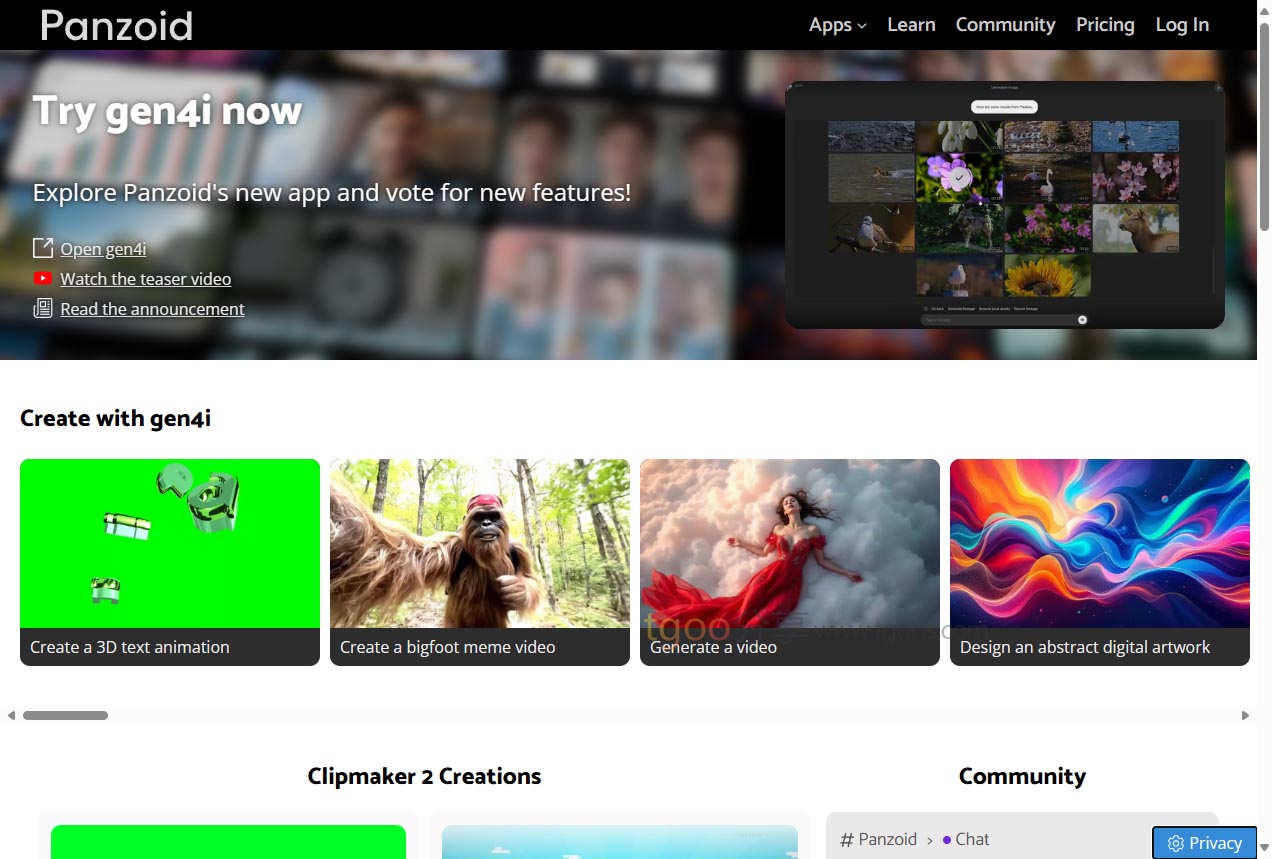The image size is (1272, 859).
Task: Click the hash icon next to Panzoid
Action: (x=846, y=840)
